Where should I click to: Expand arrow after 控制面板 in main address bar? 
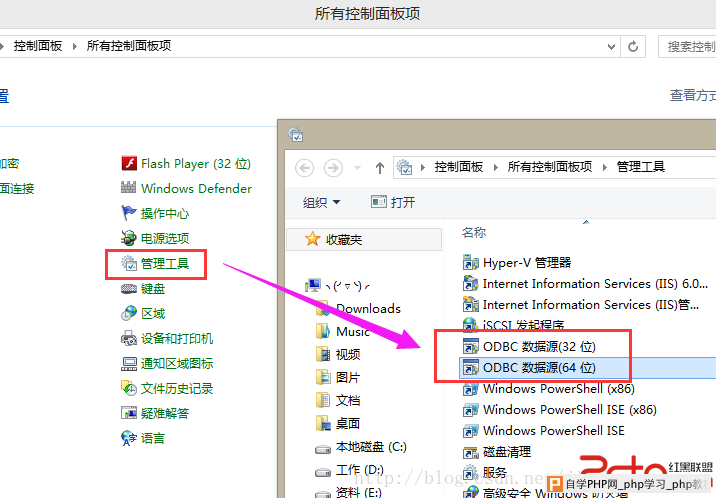click(x=74, y=46)
